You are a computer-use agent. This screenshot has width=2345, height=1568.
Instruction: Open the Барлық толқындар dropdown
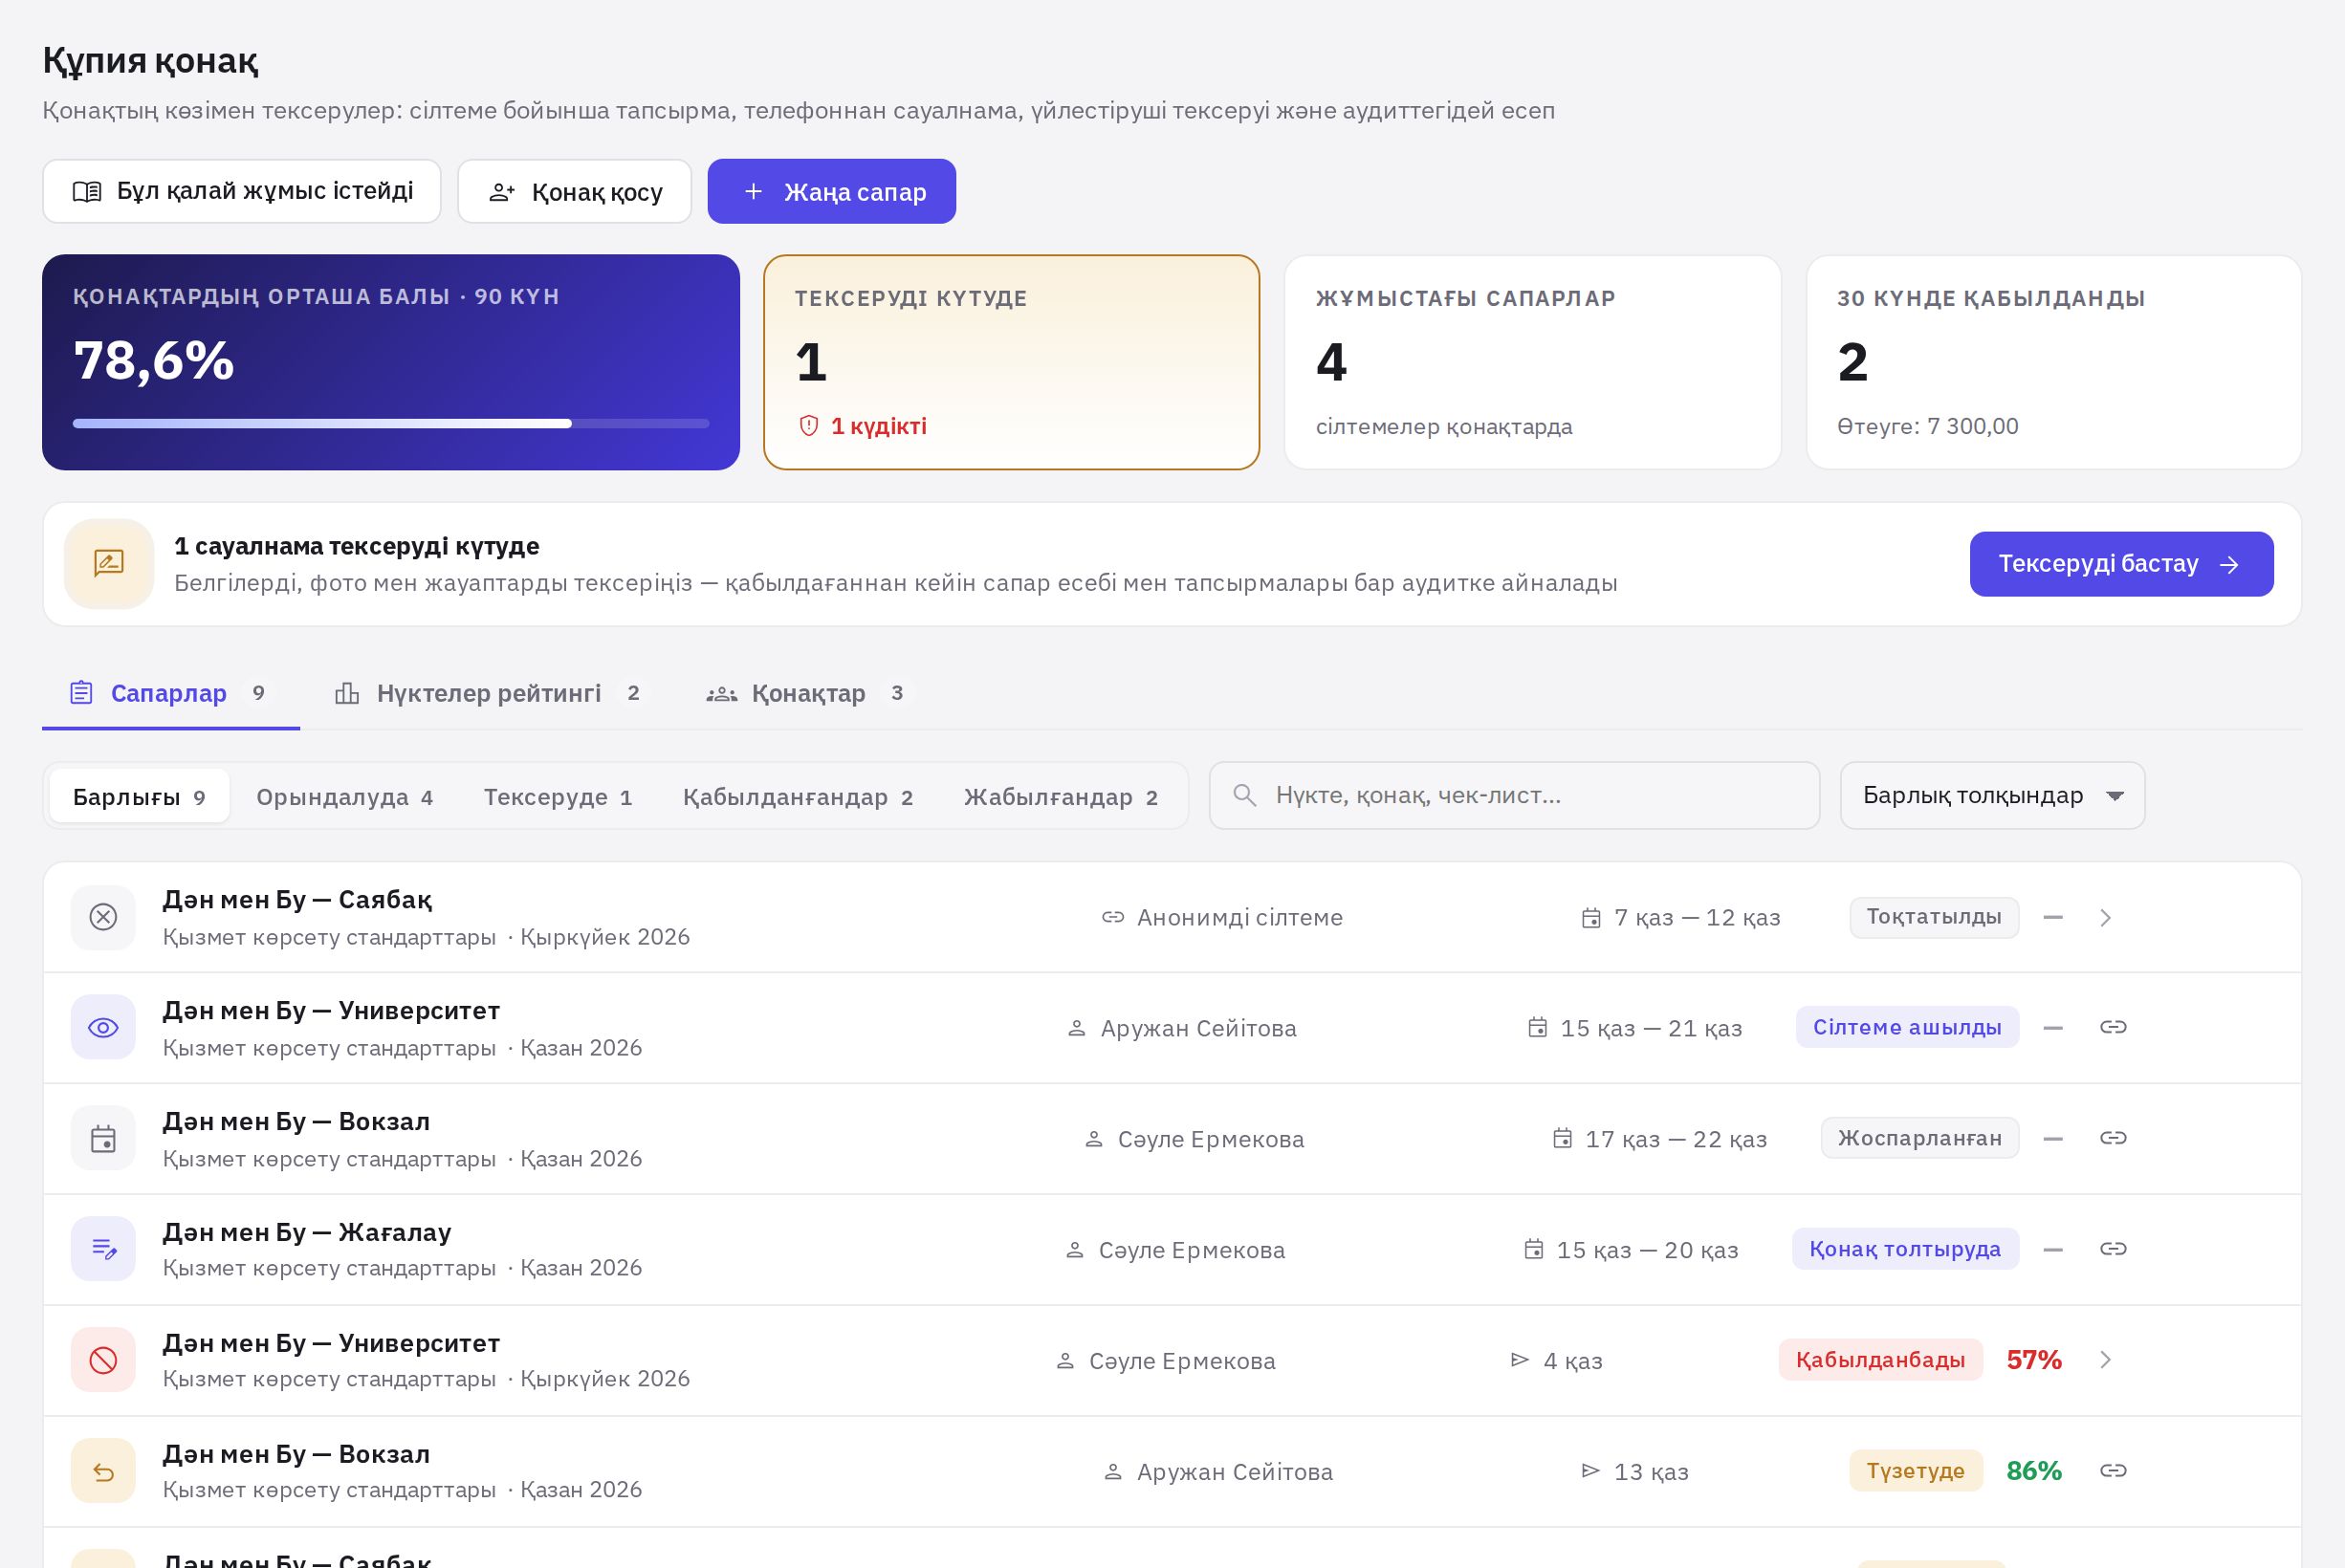pos(1992,796)
